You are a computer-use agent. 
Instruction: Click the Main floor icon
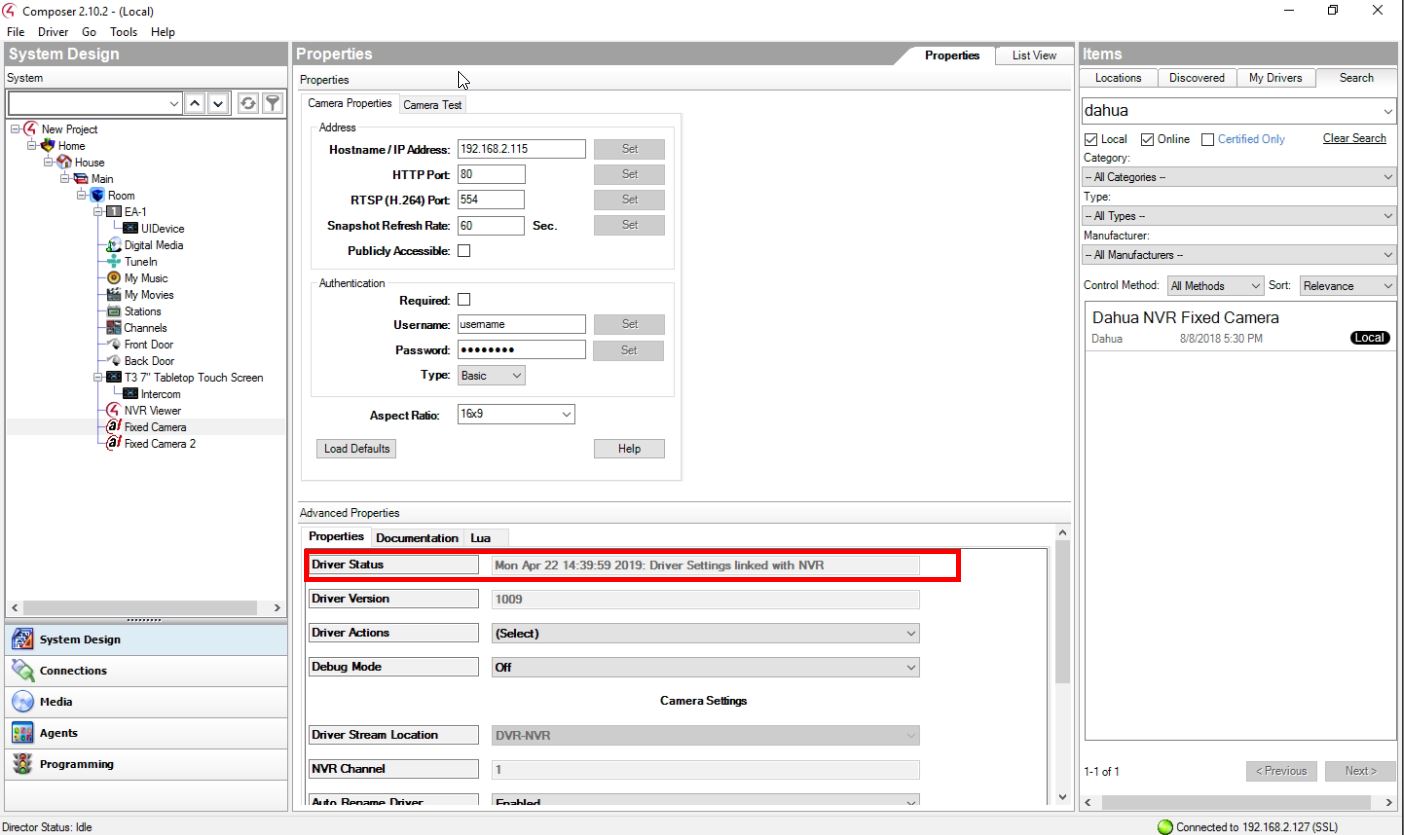(81, 179)
